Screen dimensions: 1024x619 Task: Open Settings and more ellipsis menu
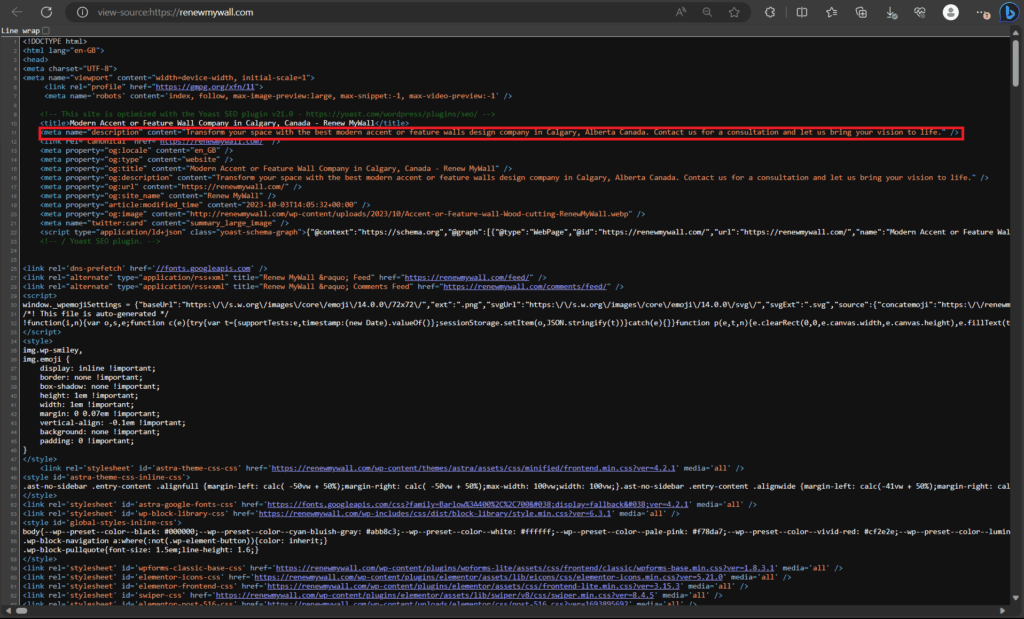[982, 12]
